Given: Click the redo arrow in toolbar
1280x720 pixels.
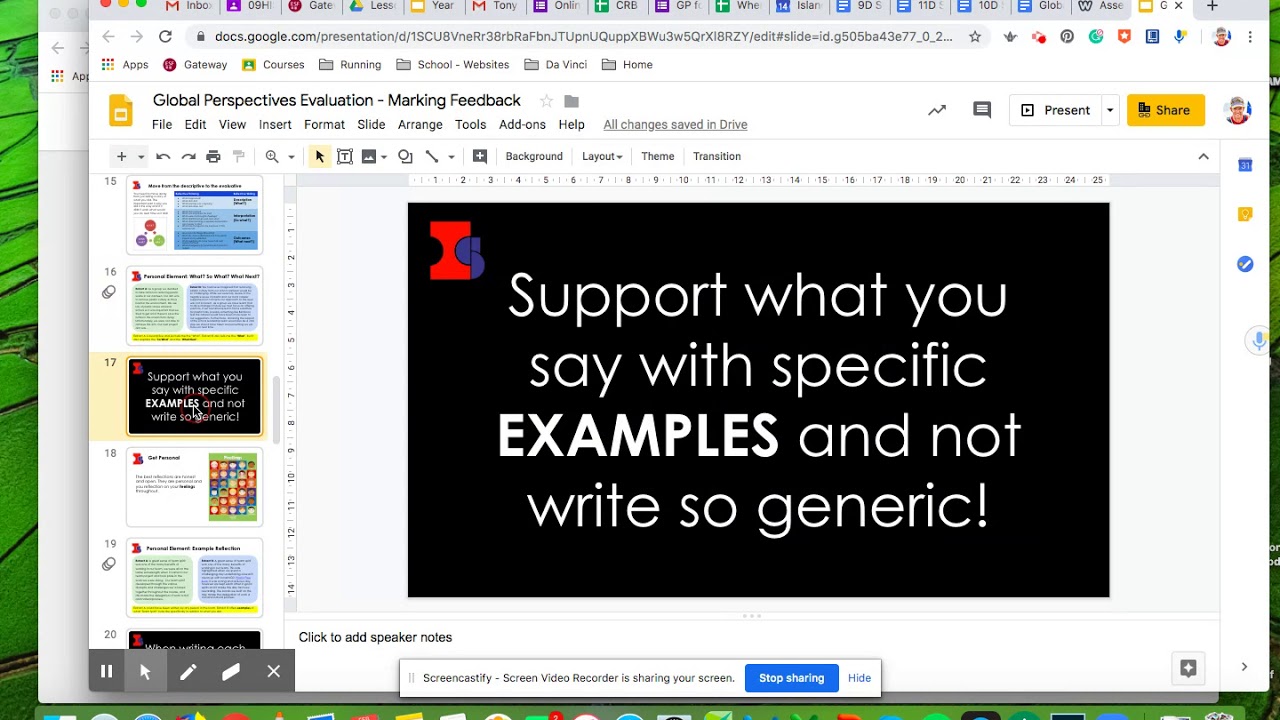Looking at the screenshot, I should 188,156.
